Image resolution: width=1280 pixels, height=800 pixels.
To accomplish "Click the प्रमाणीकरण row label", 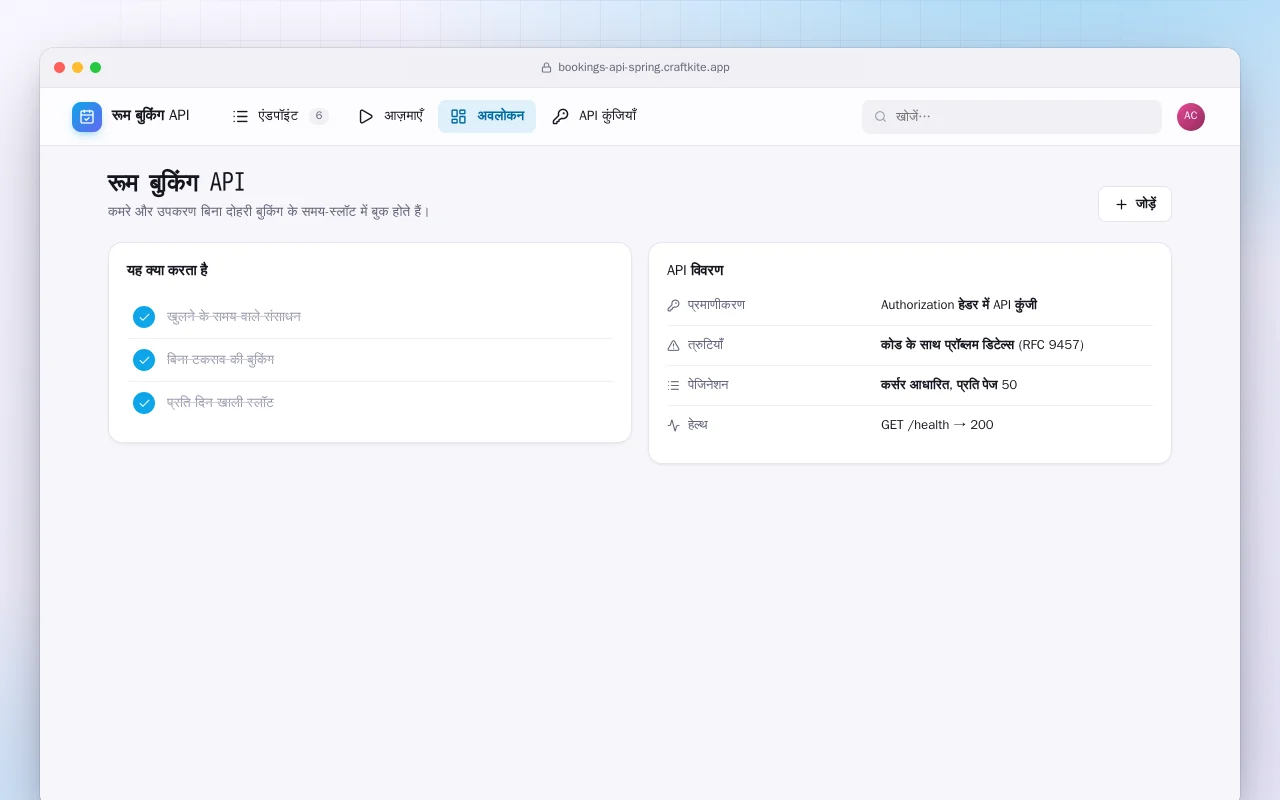I will click(716, 305).
